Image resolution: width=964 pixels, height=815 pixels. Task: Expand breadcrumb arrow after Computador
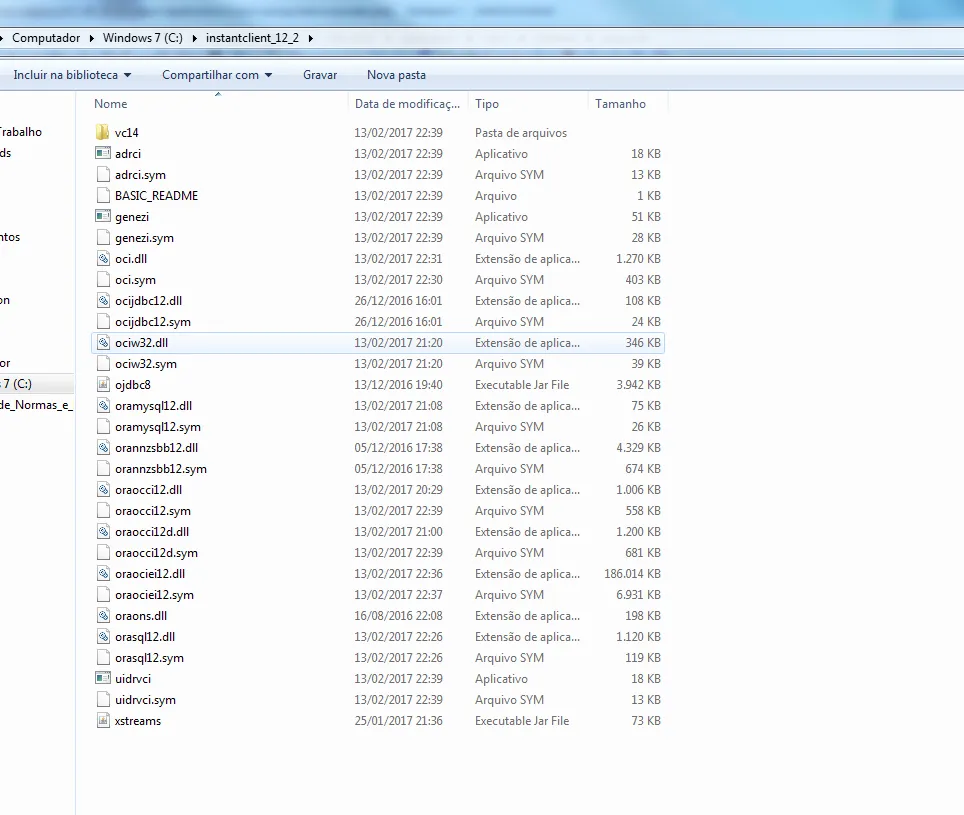[92, 38]
